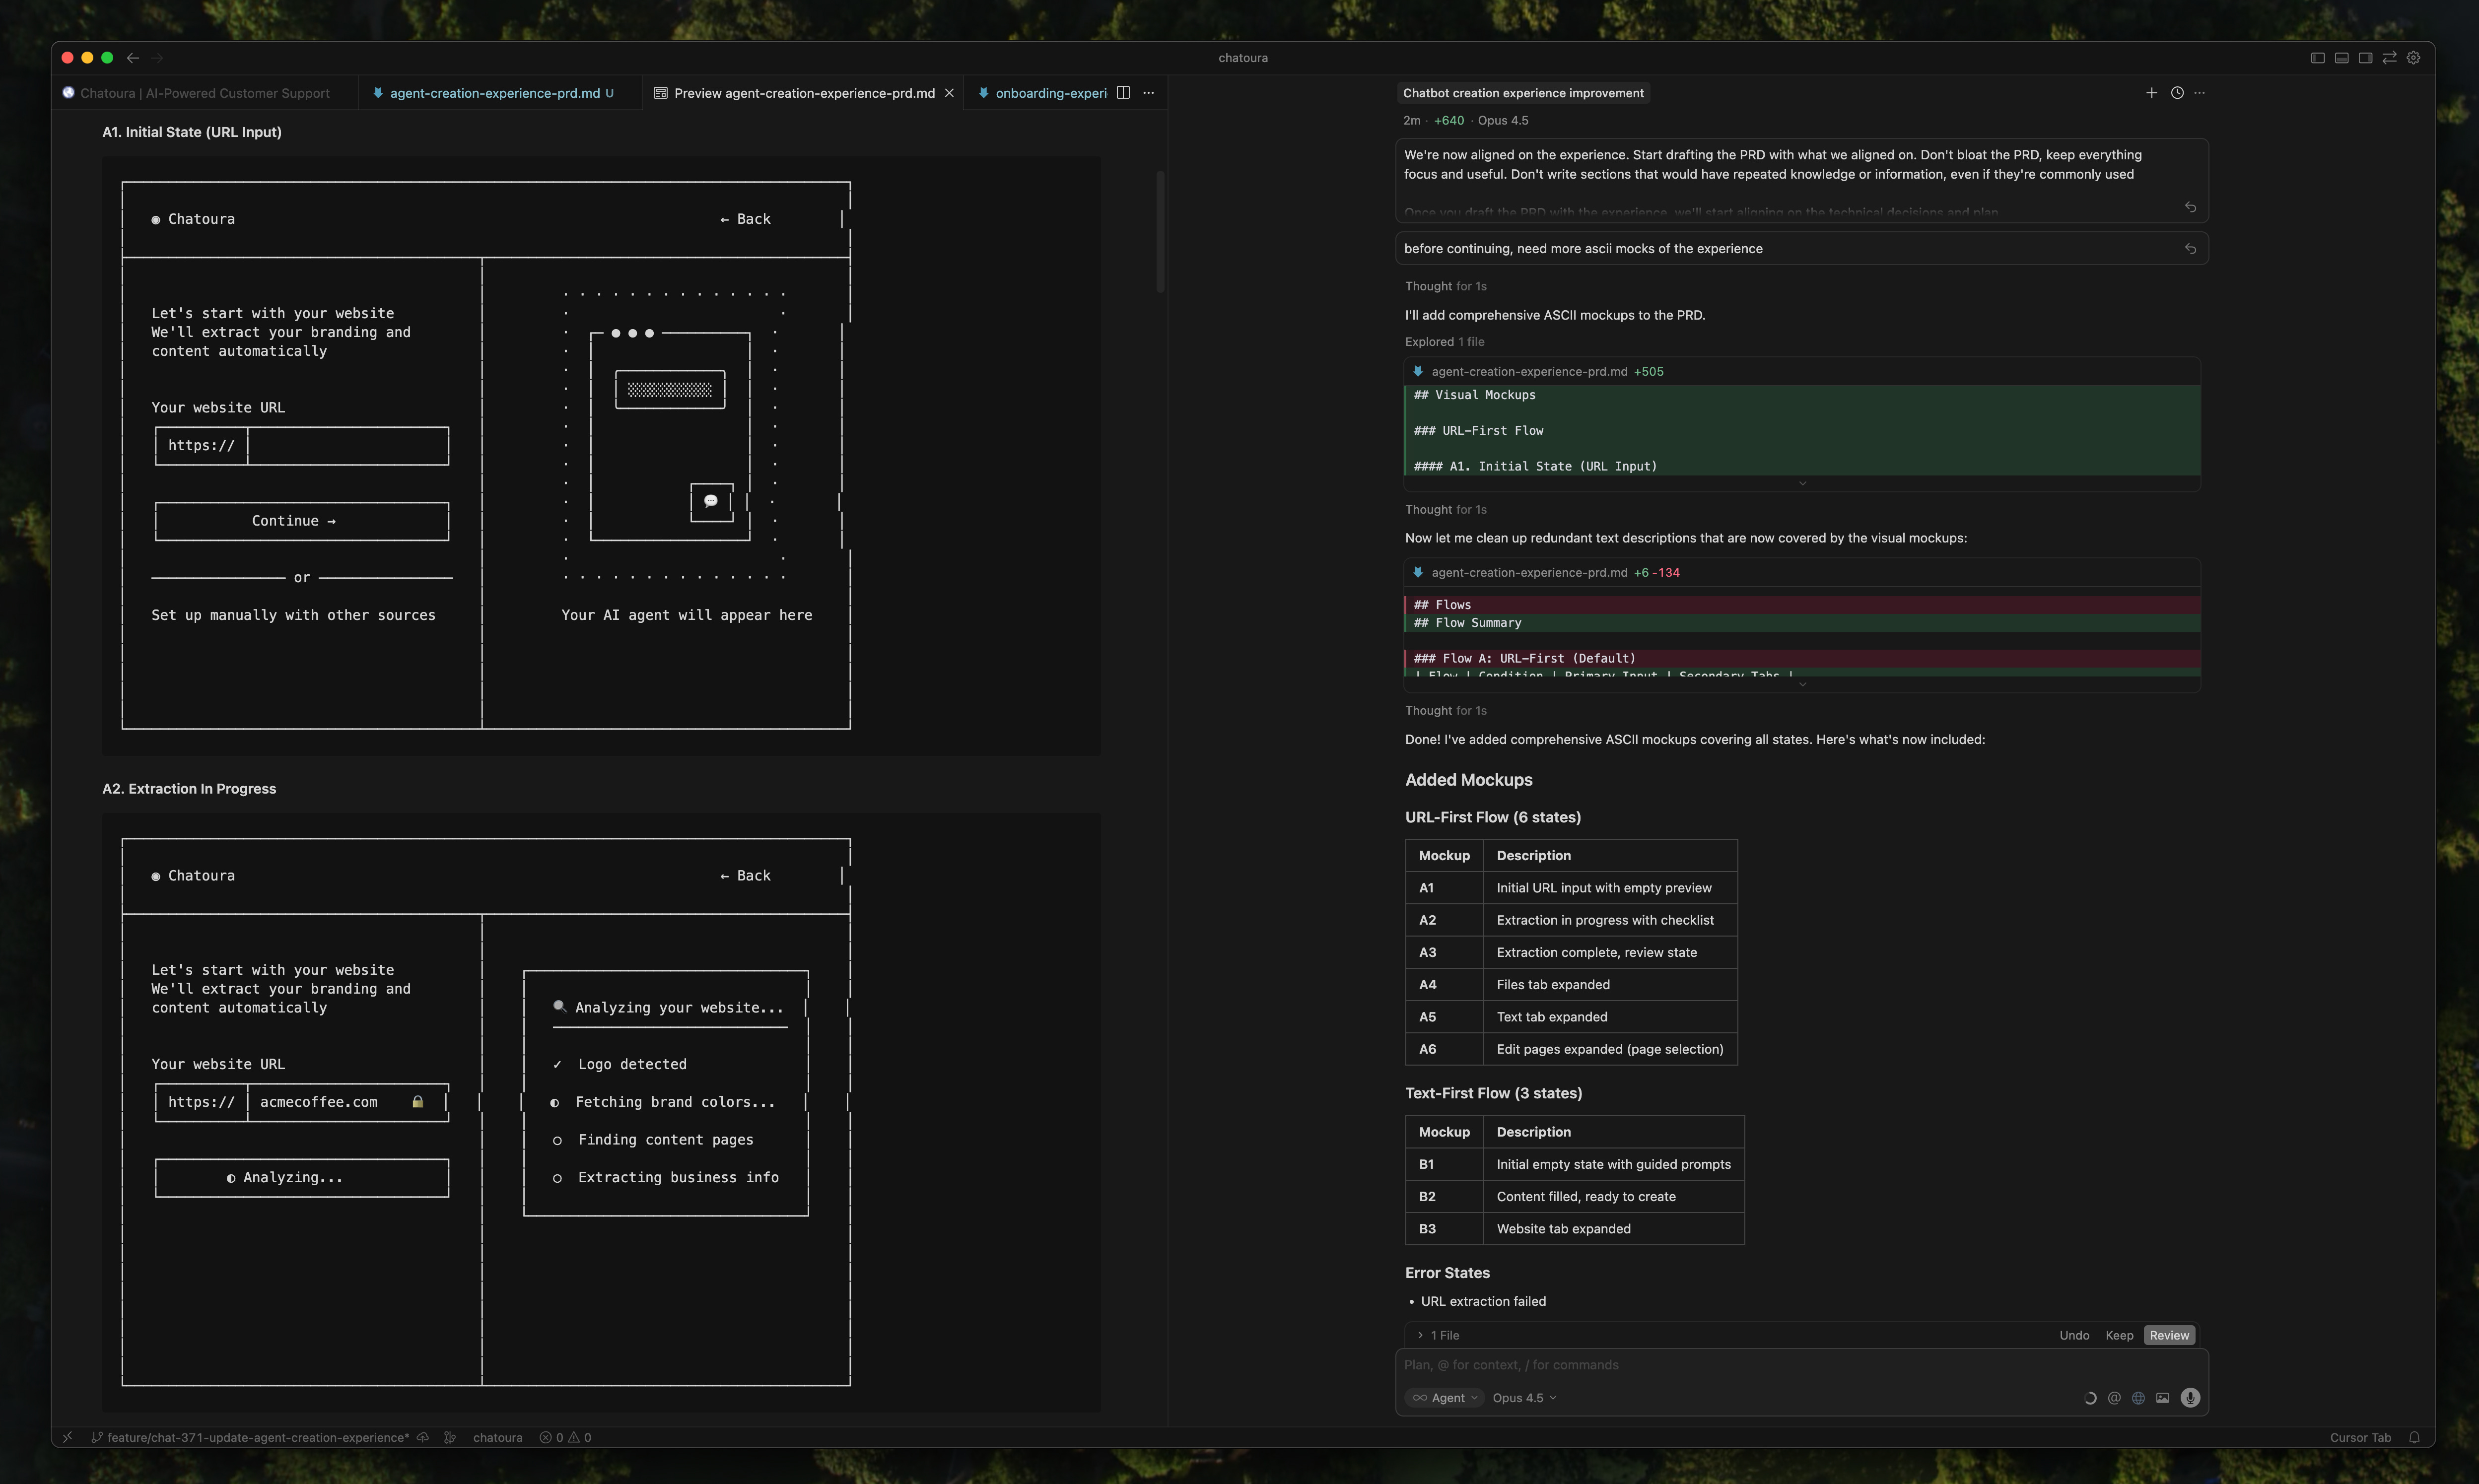The height and width of the screenshot is (1484, 2479).
Task: Open the Opus 4.5 model selector
Action: [1523, 1398]
